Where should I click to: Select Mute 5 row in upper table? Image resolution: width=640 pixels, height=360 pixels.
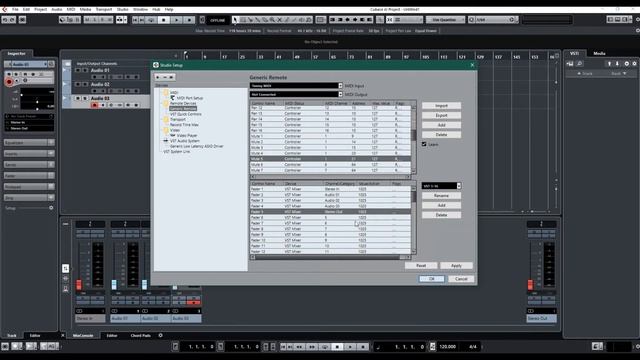(330, 159)
